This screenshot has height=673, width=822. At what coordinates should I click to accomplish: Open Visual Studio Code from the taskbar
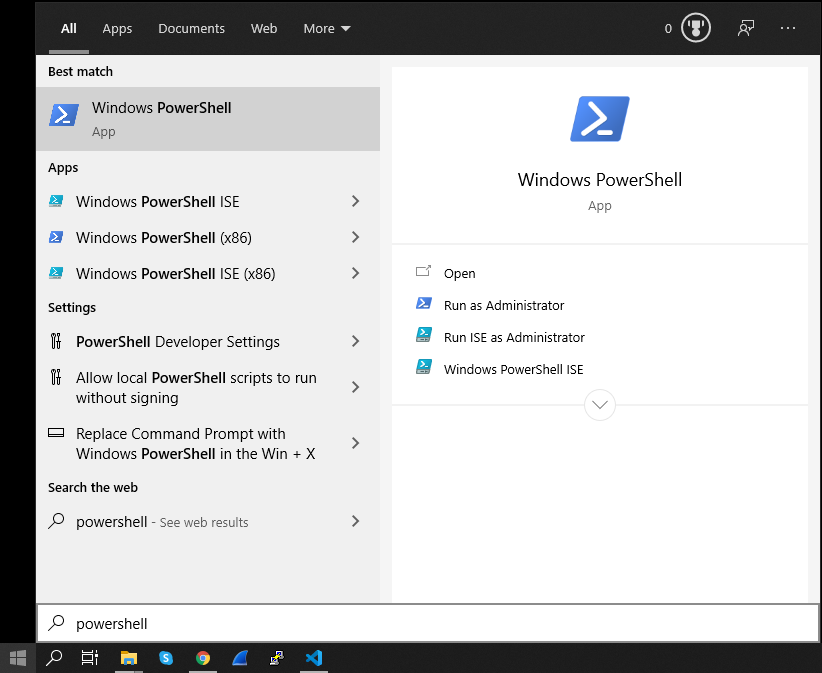pos(314,658)
